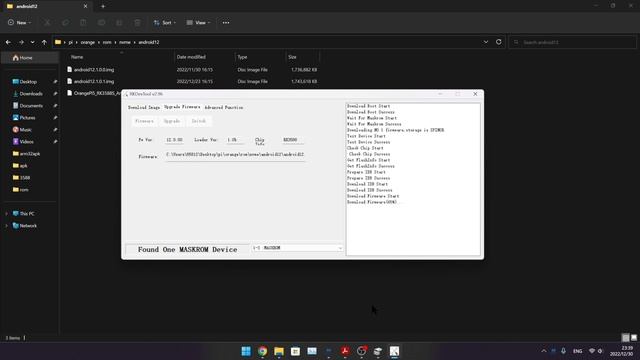Sort files by Date modified column
Image resolution: width=640 pixels, height=360 pixels.
[x=191, y=57]
